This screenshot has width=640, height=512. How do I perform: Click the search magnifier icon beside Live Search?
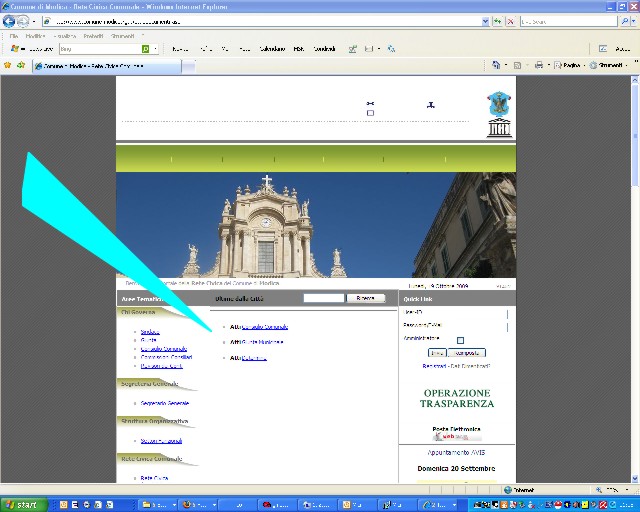coord(624,21)
